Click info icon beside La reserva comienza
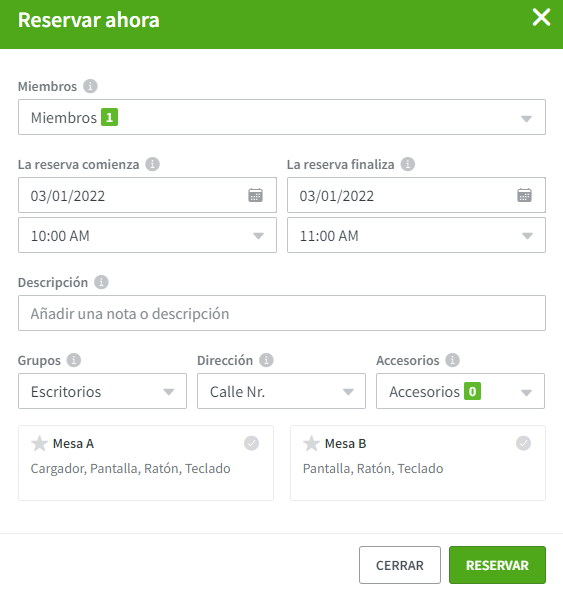Image resolution: width=563 pixels, height=595 pixels. click(x=153, y=164)
